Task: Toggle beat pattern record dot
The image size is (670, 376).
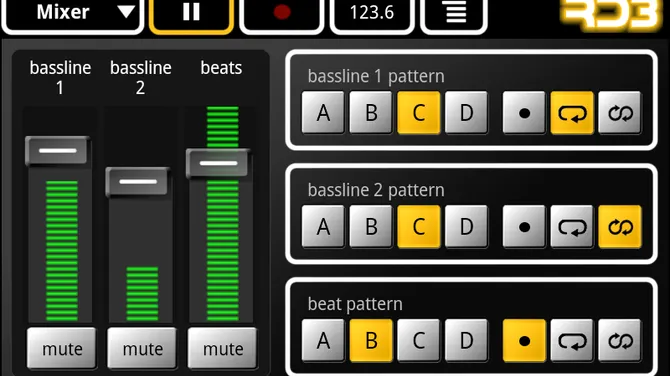Action: tap(524, 341)
